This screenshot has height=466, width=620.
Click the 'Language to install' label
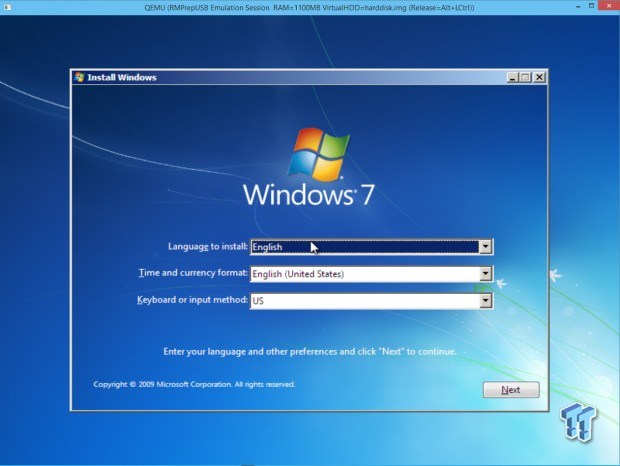tap(208, 247)
